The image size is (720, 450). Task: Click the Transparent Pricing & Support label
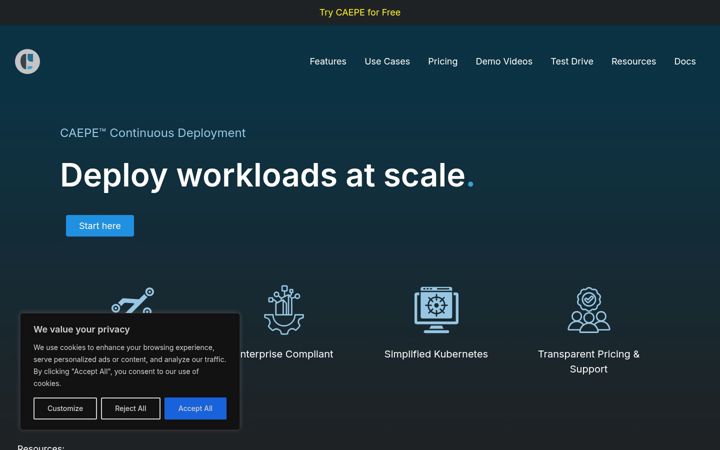point(589,362)
